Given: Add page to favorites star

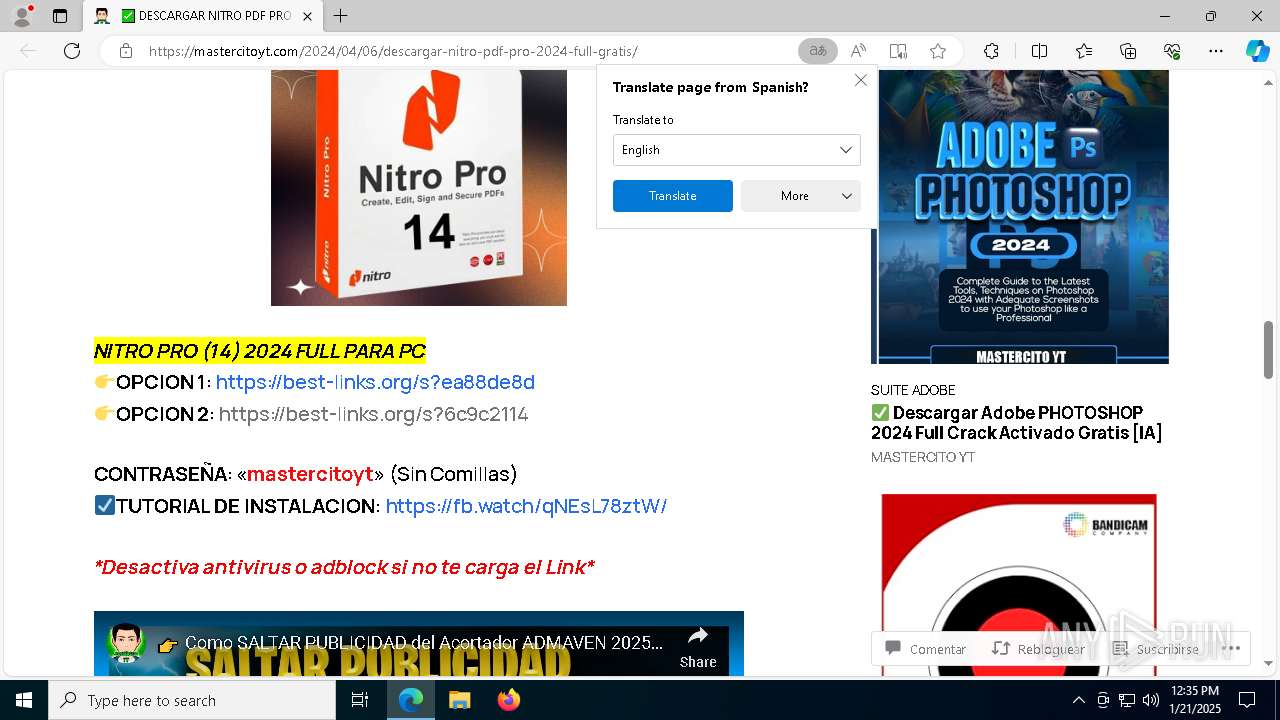Looking at the screenshot, I should pos(937,51).
